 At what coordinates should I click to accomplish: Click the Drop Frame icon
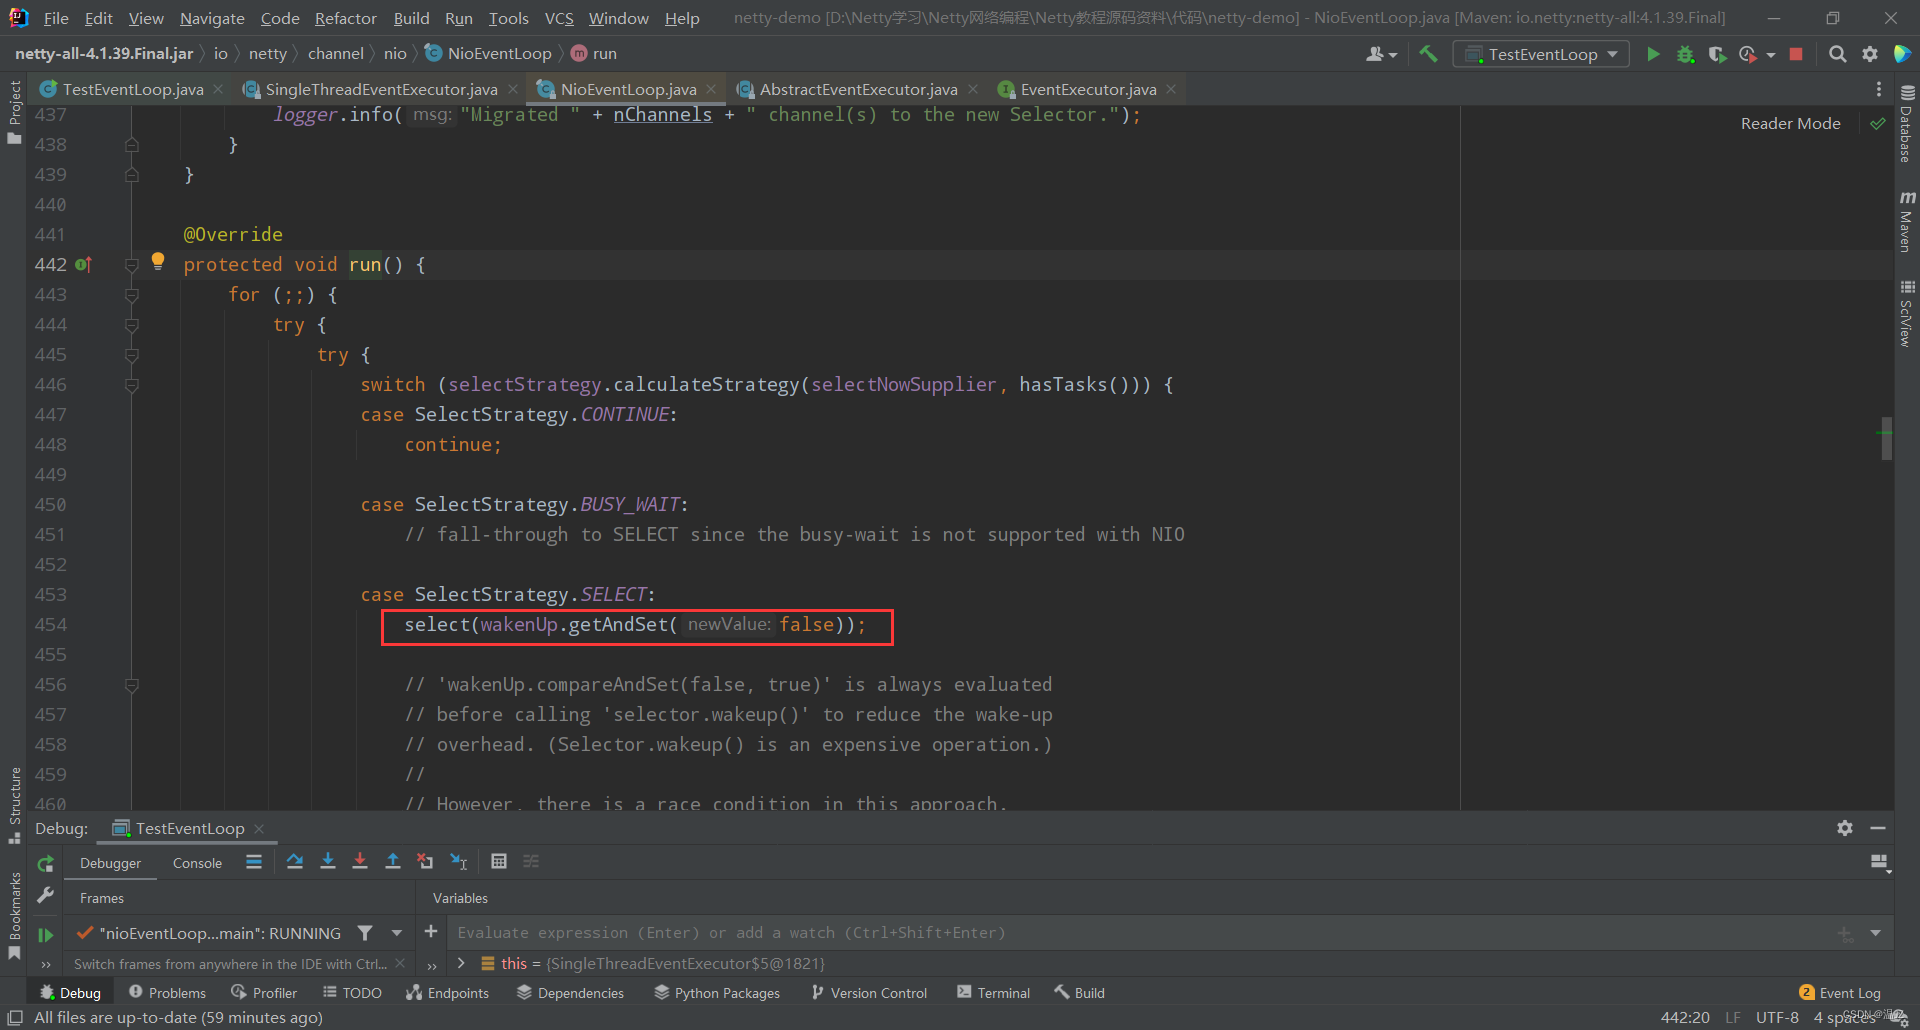[x=425, y=861]
